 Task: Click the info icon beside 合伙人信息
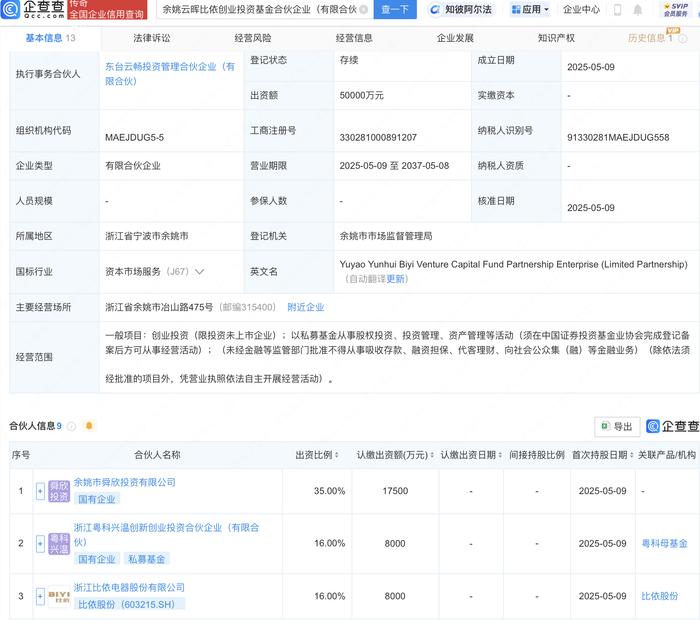[x=71, y=426]
